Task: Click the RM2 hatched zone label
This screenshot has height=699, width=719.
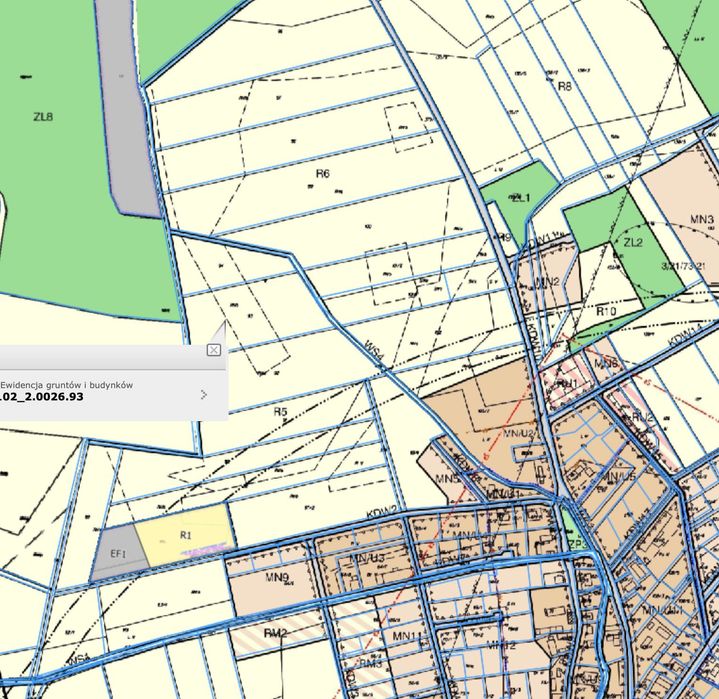Action: 276,633
